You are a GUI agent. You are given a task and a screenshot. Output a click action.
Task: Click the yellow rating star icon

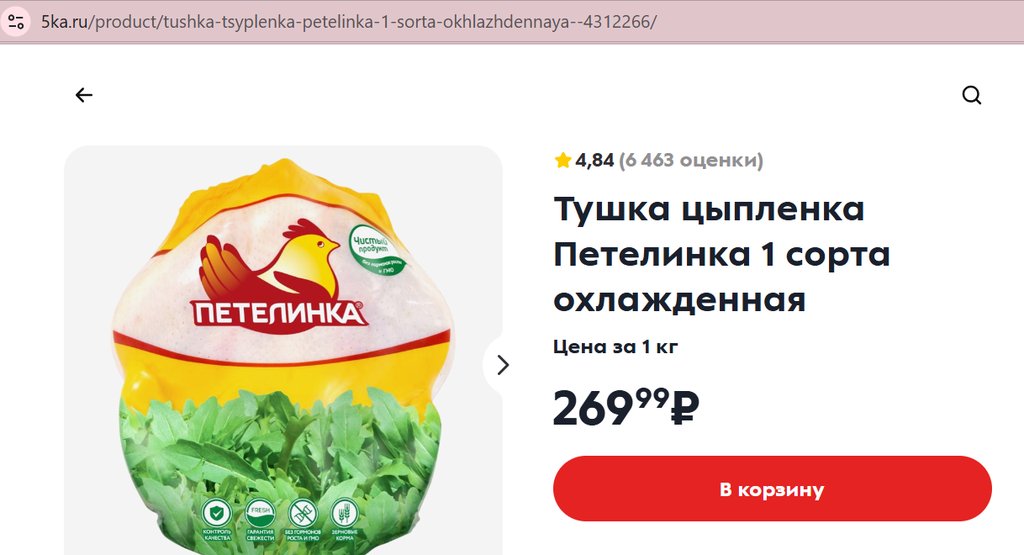click(562, 160)
